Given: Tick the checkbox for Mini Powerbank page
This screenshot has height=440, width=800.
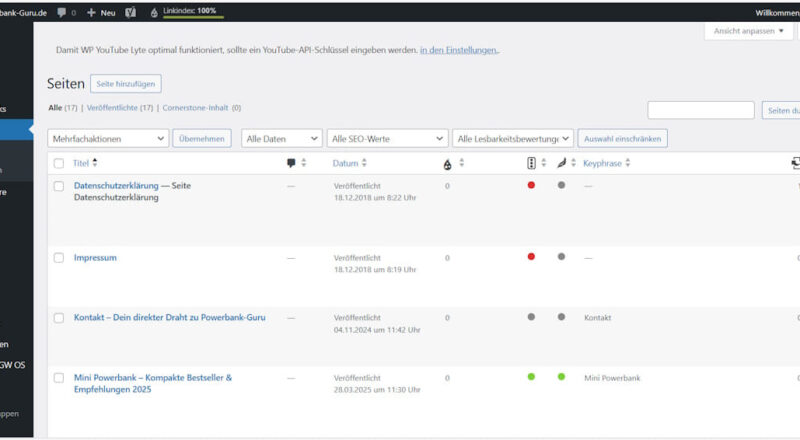Looking at the screenshot, I should (x=59, y=378).
